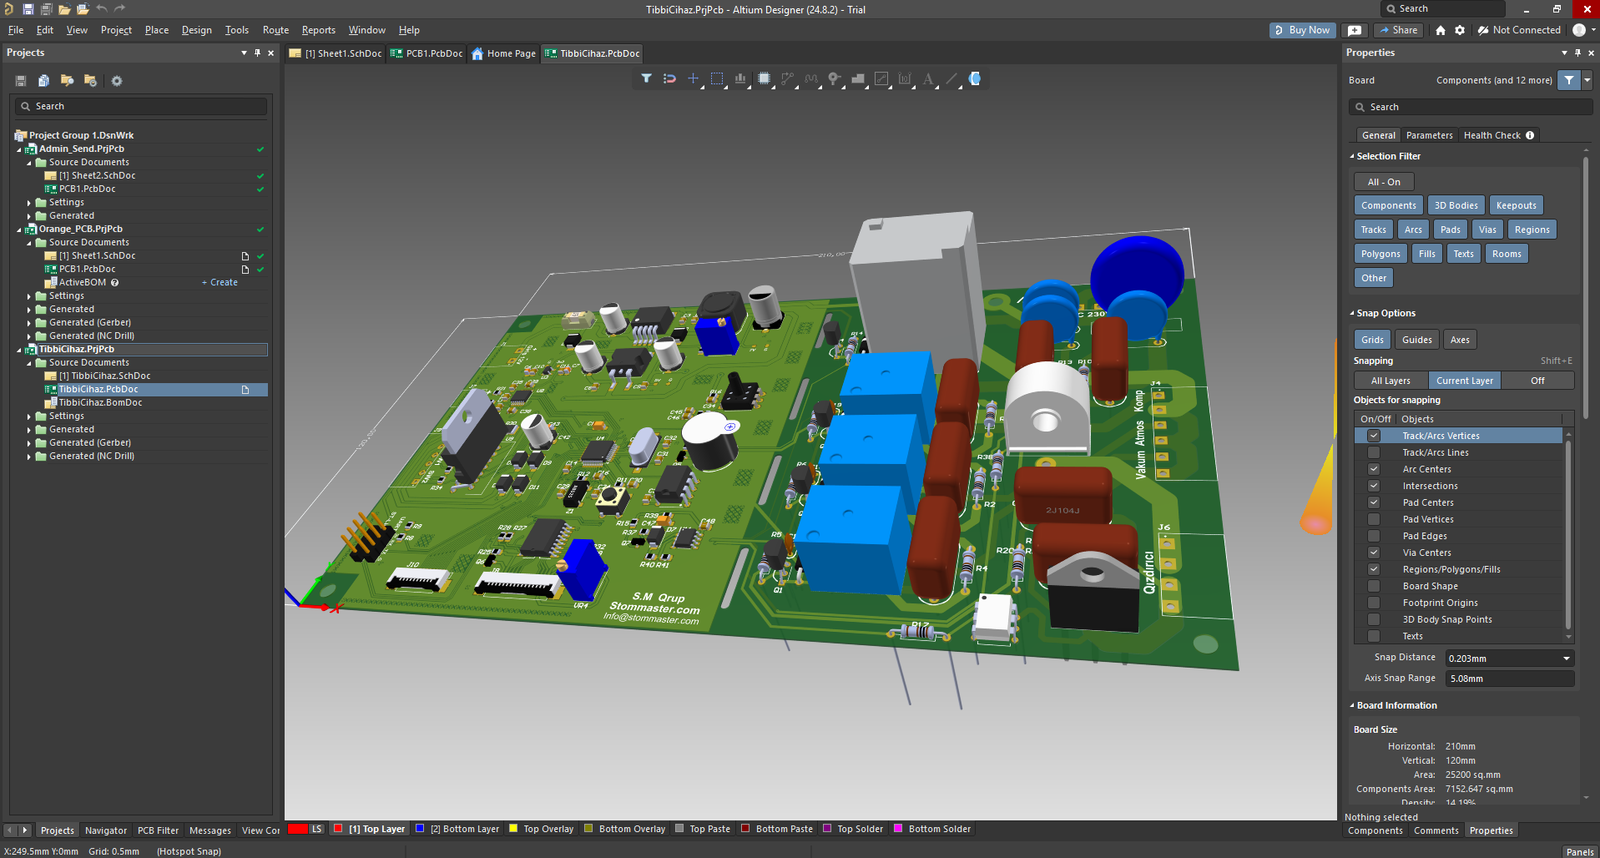Toggle the Board Shape snapping checkbox
1600x858 pixels.
[x=1374, y=587]
